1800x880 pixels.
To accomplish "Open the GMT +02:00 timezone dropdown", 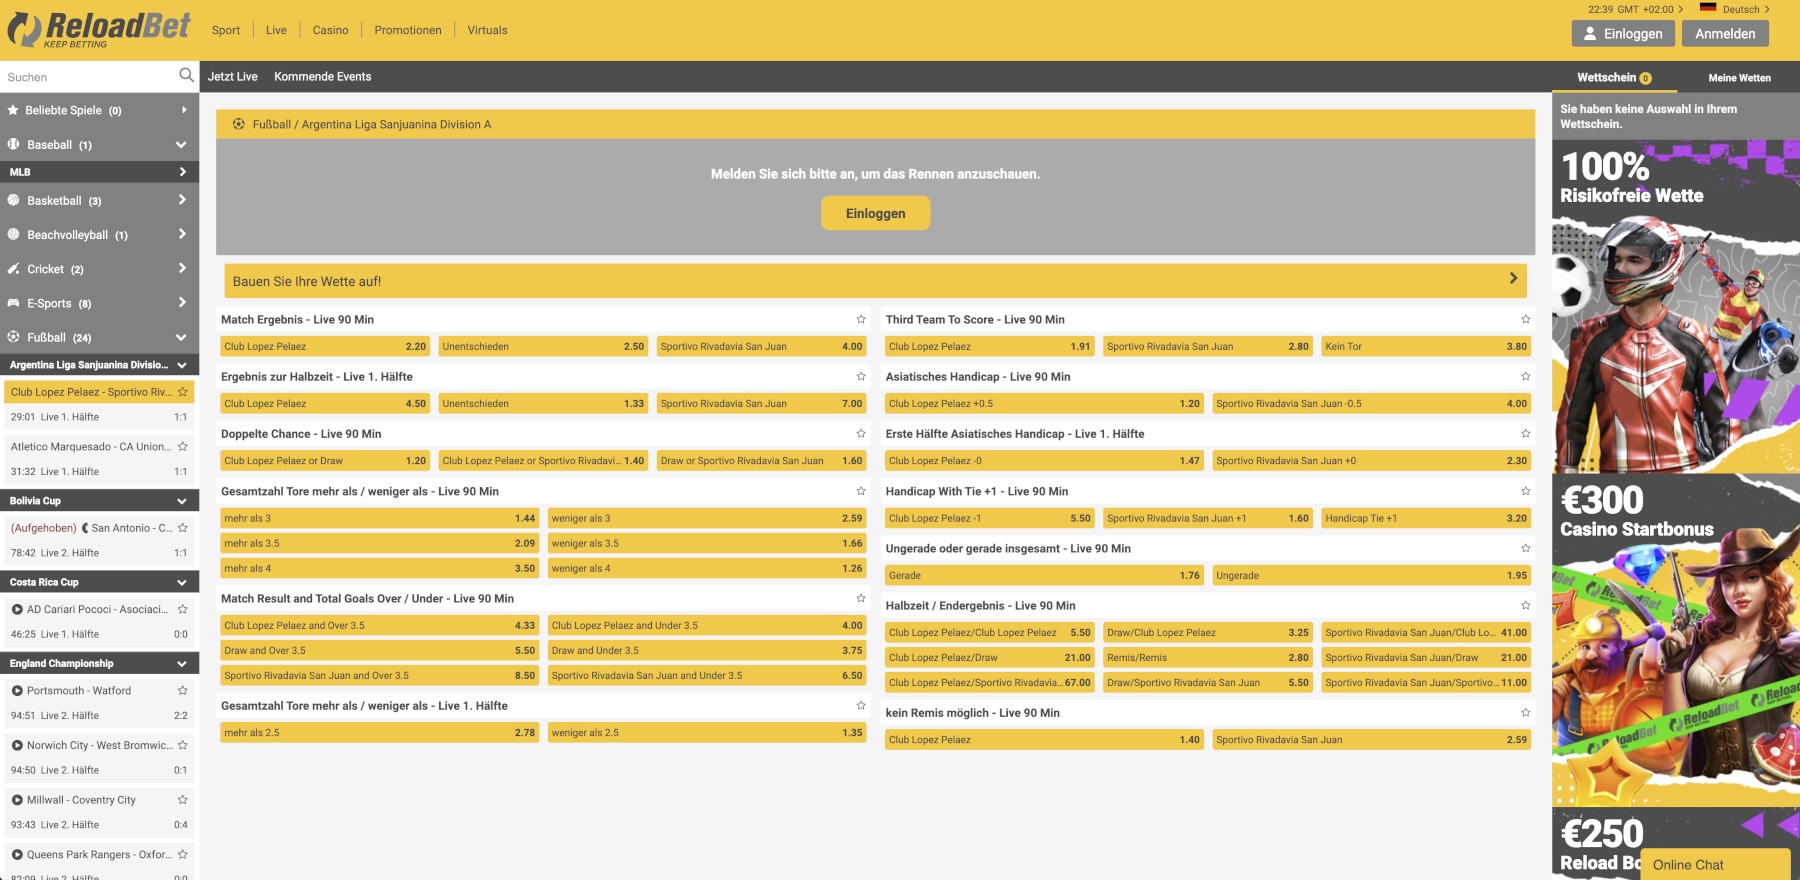I will pos(1636,9).
